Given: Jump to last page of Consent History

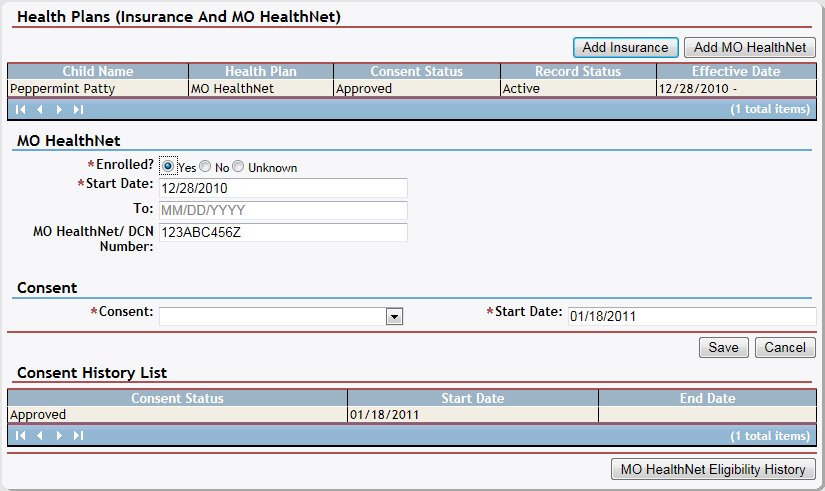Looking at the screenshot, I should 78,435.
